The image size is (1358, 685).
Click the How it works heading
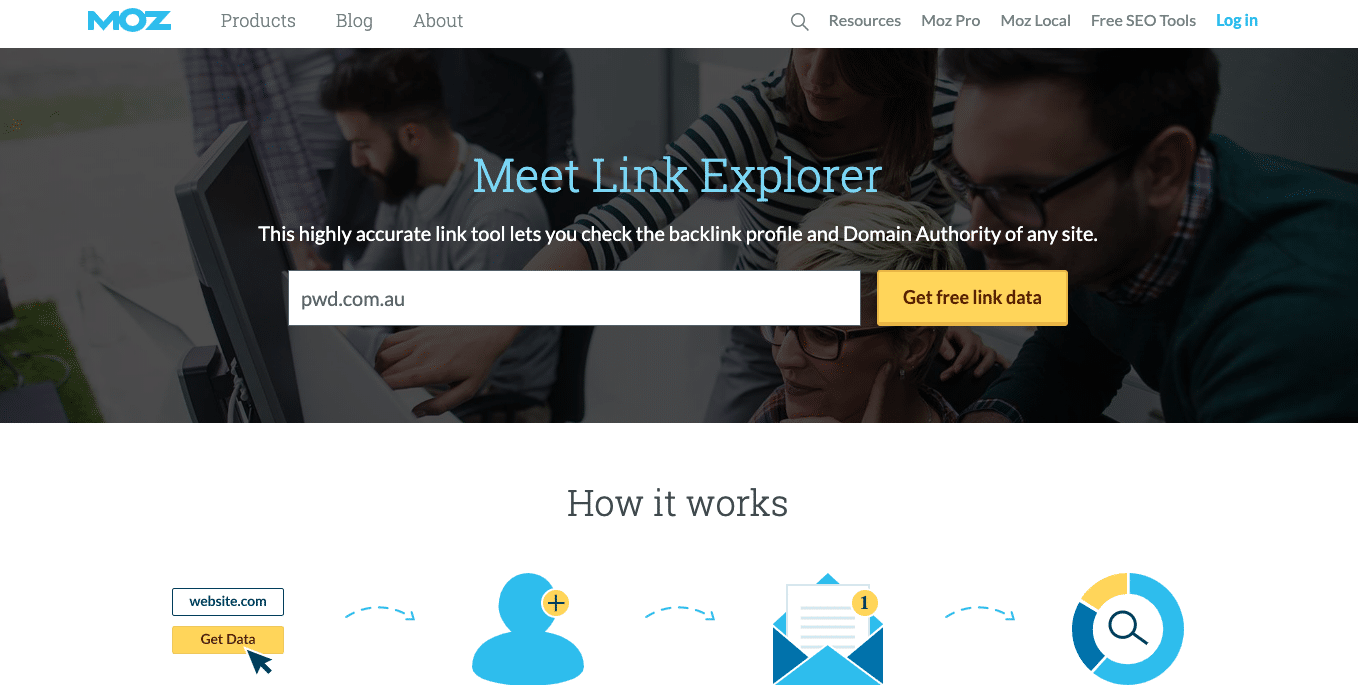(x=678, y=503)
